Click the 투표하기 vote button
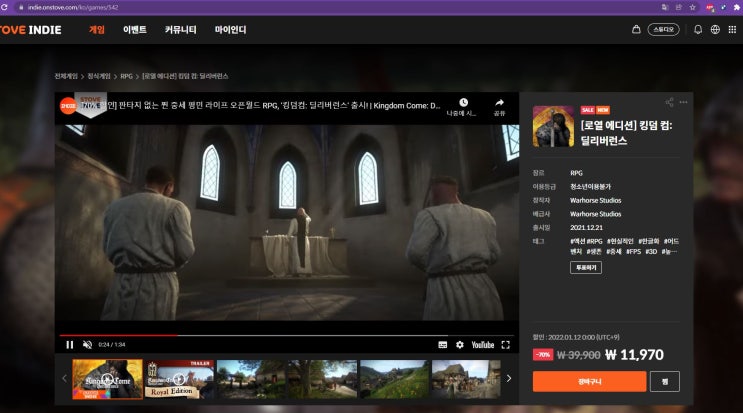This screenshot has height=413, width=743. (586, 268)
